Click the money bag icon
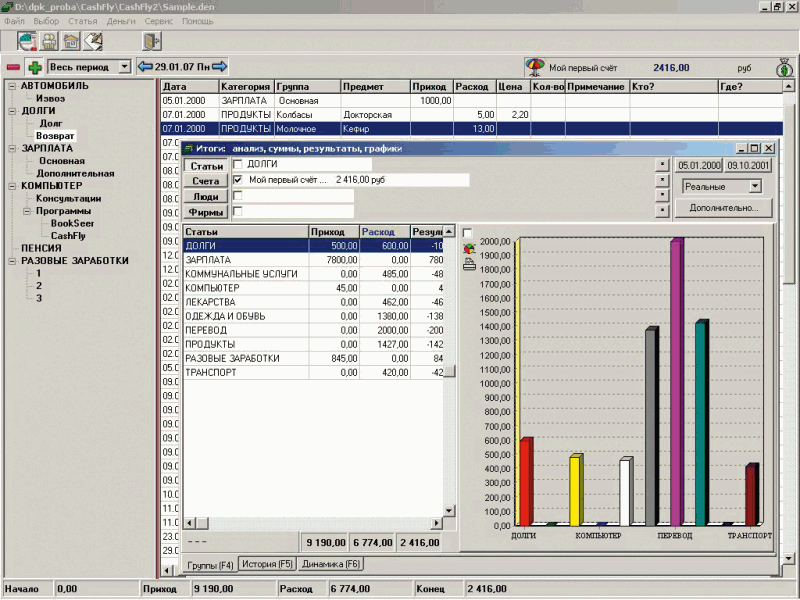 (785, 68)
